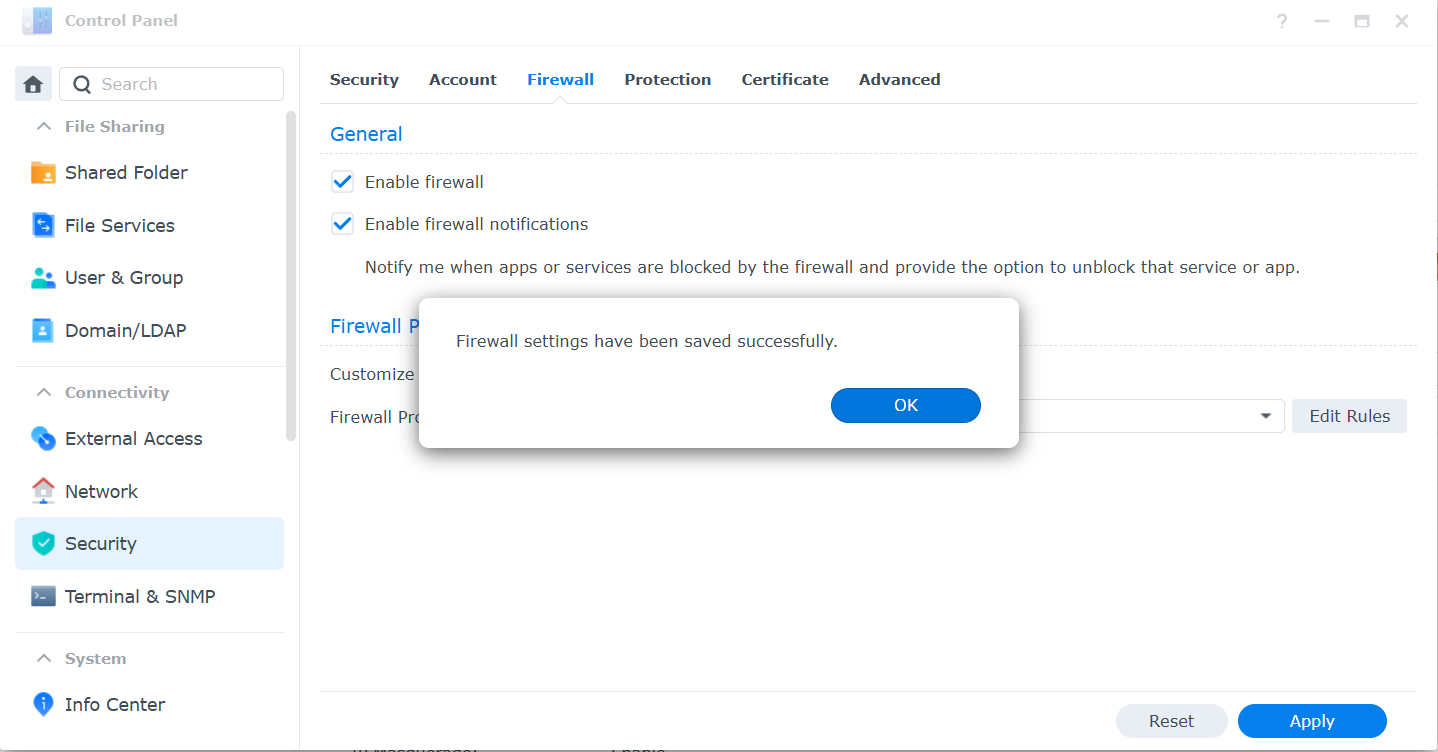Open the Firewall Profile dropdown arrow
Image resolution: width=1438 pixels, height=752 pixels.
click(x=1266, y=416)
